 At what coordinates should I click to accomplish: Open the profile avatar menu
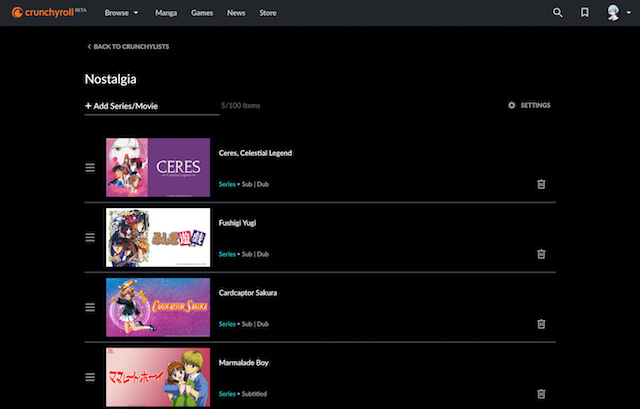[613, 13]
